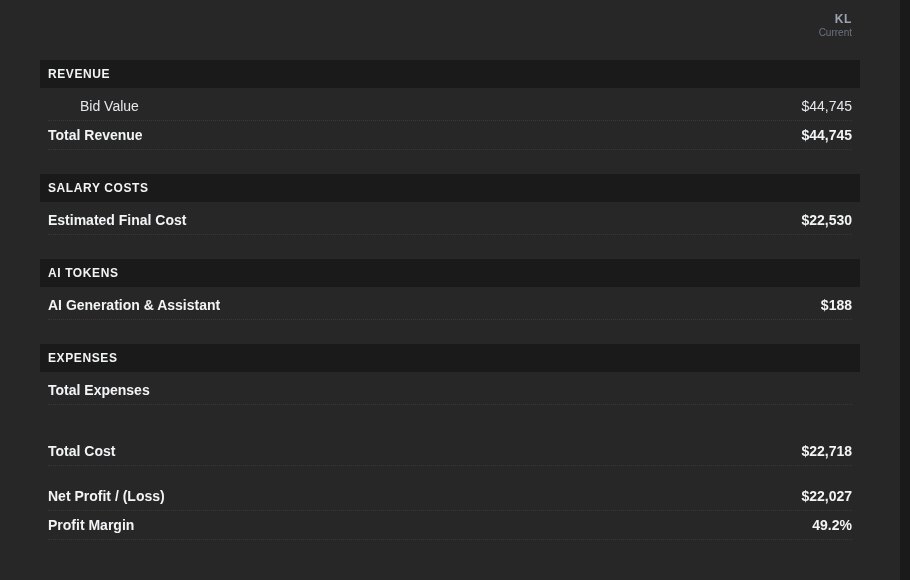910x580 pixels.
Task: Collapse the REVENUE section header
Action: 450,74
